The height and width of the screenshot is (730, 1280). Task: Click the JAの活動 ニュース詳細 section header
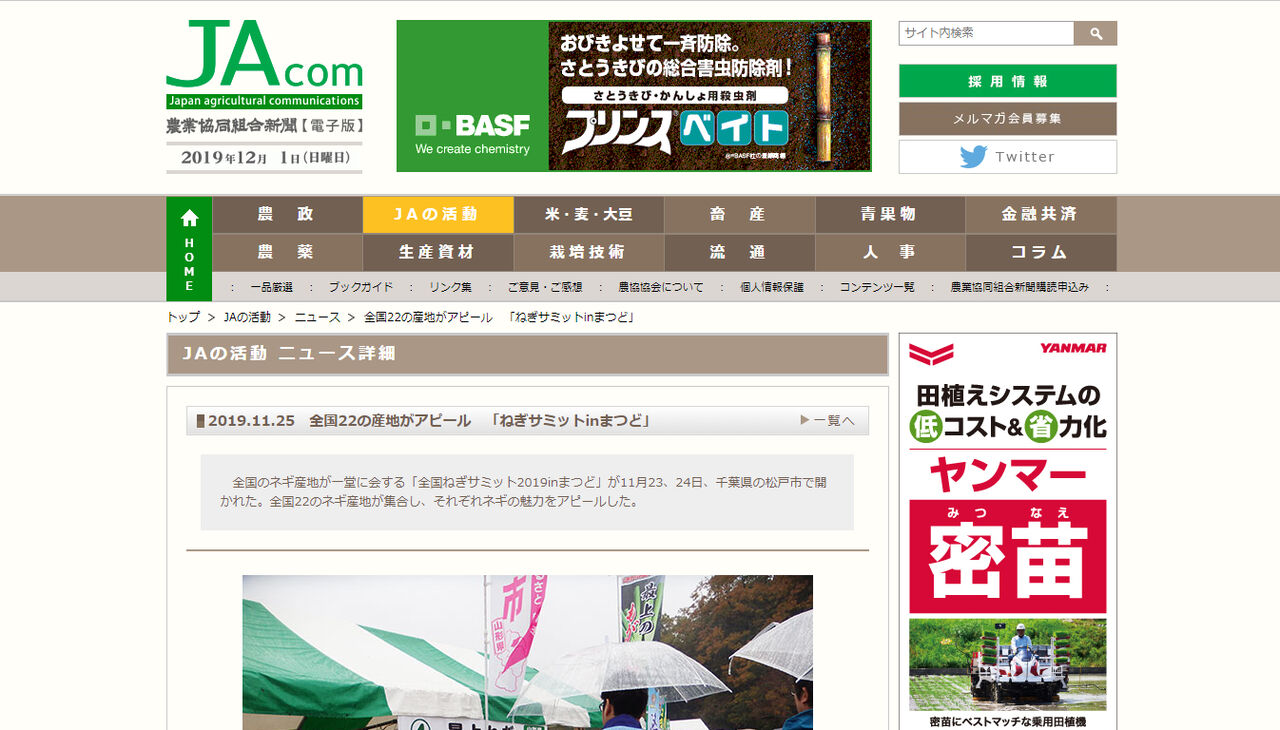(x=527, y=354)
